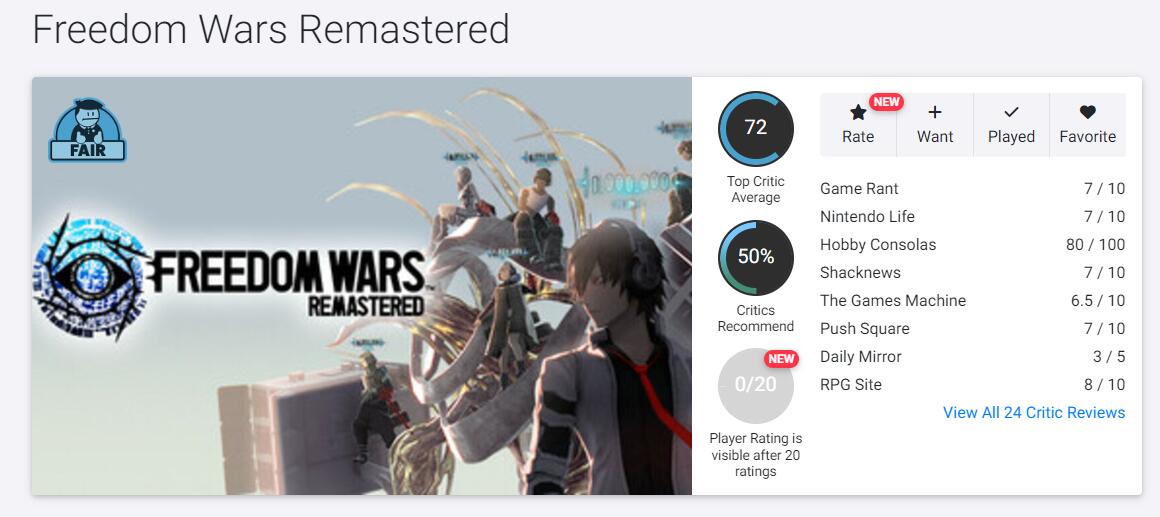The width and height of the screenshot is (1160, 517).
Task: Click the Freedom Wars Remastered page title
Action: click(x=271, y=30)
